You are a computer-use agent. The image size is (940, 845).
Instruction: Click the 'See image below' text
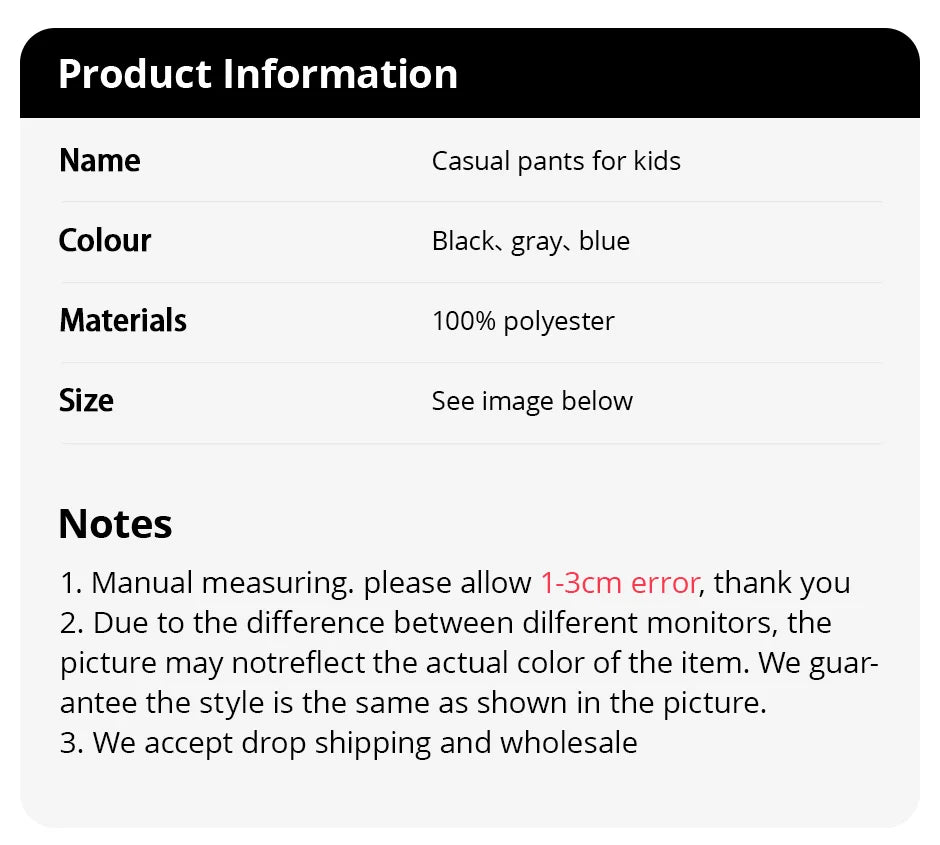(x=532, y=401)
